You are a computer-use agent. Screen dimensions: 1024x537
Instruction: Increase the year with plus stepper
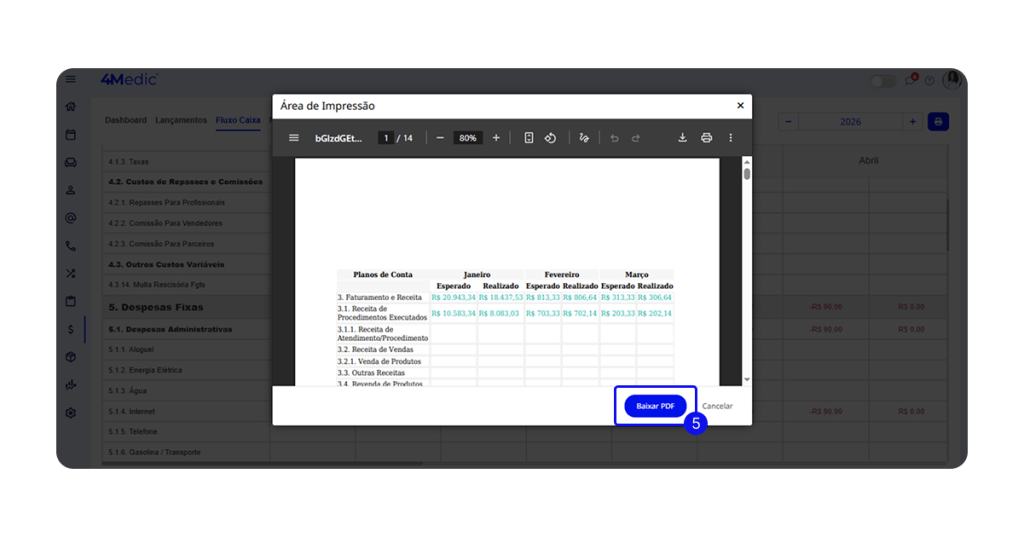[912, 122]
